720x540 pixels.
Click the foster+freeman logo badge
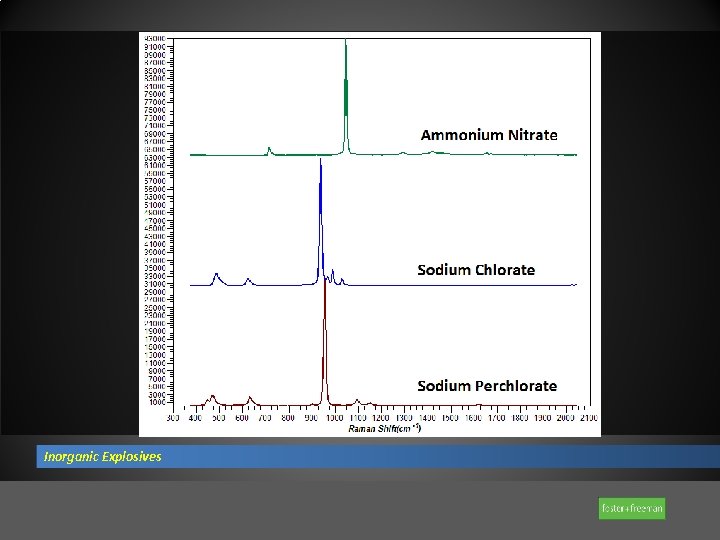click(x=632, y=508)
